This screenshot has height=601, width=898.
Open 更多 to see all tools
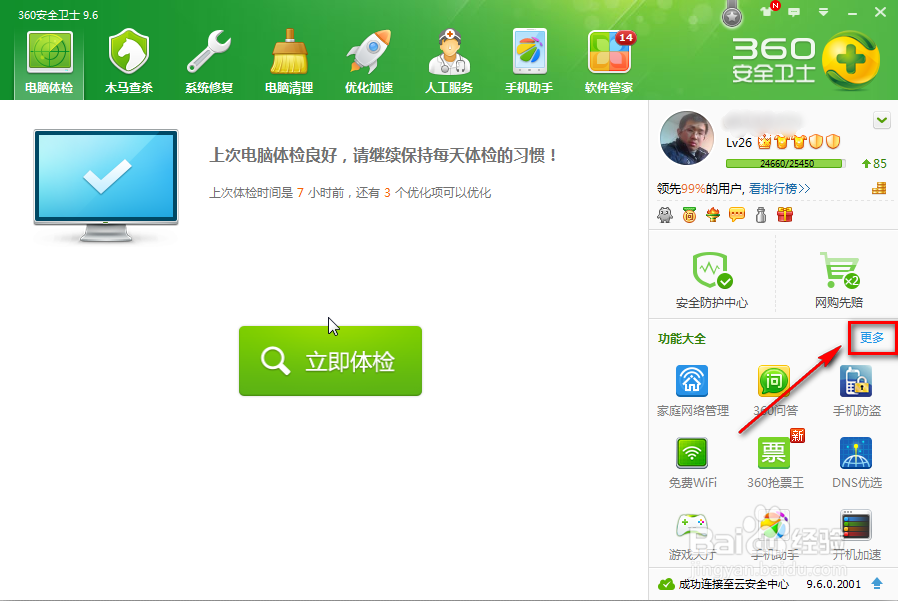(869, 338)
